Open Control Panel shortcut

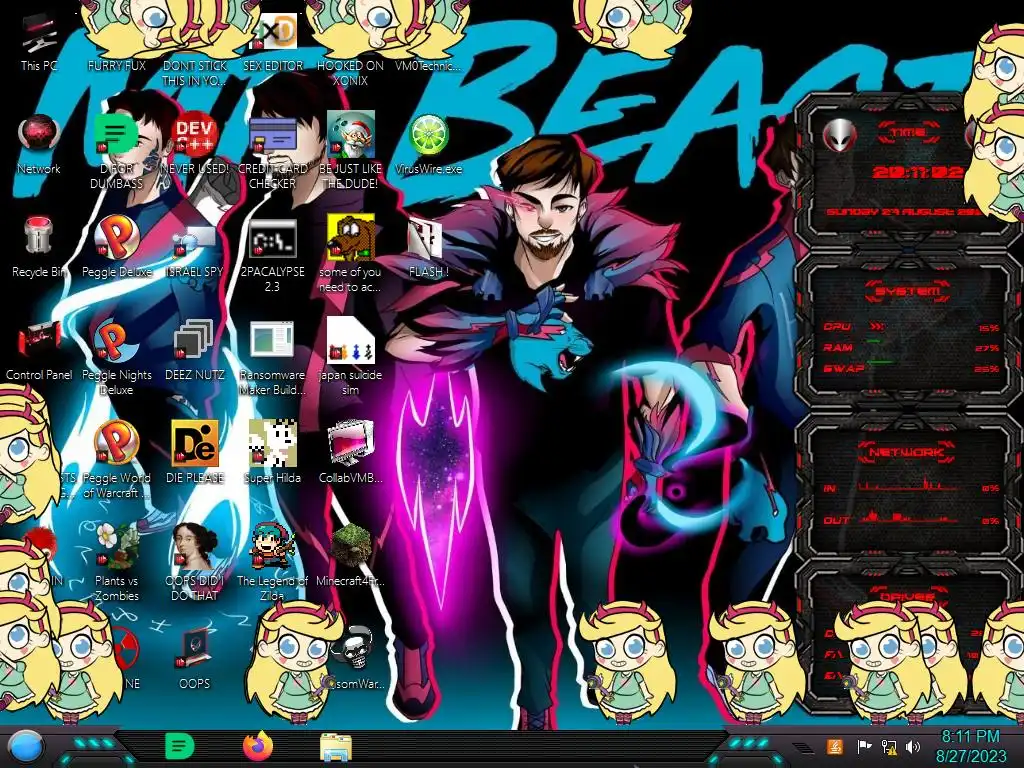39,350
